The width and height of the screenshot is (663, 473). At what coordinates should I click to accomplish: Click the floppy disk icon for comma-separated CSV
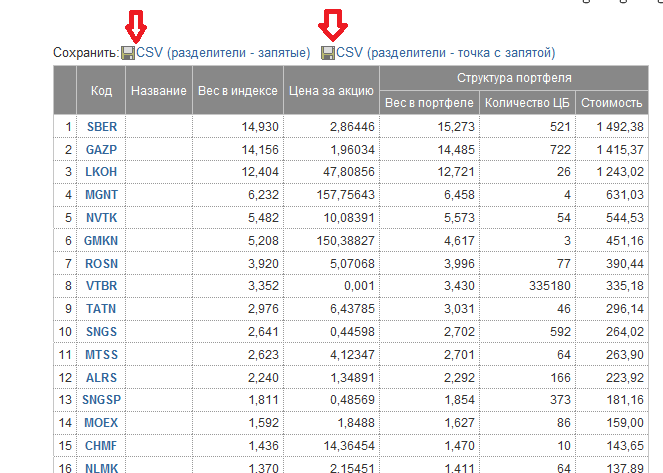(128, 52)
